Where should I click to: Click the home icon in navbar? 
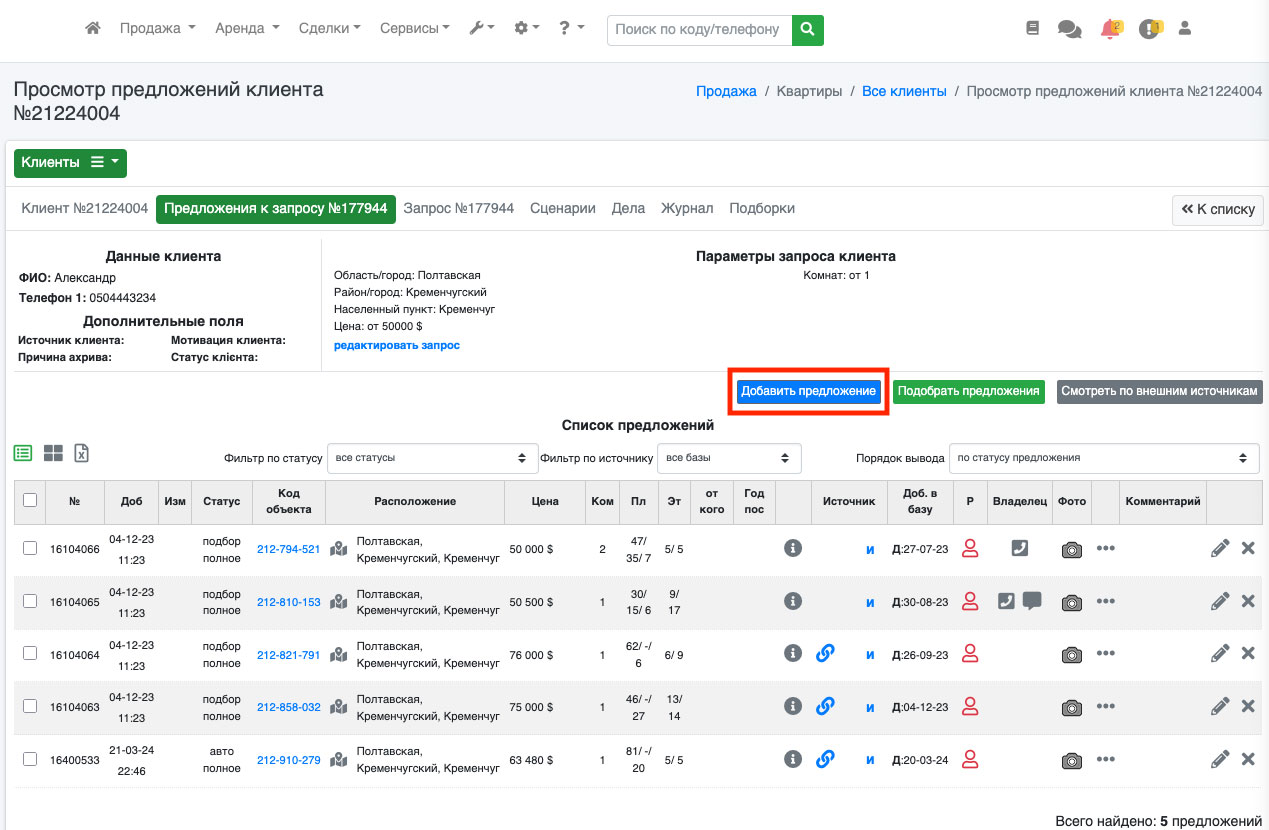point(93,29)
